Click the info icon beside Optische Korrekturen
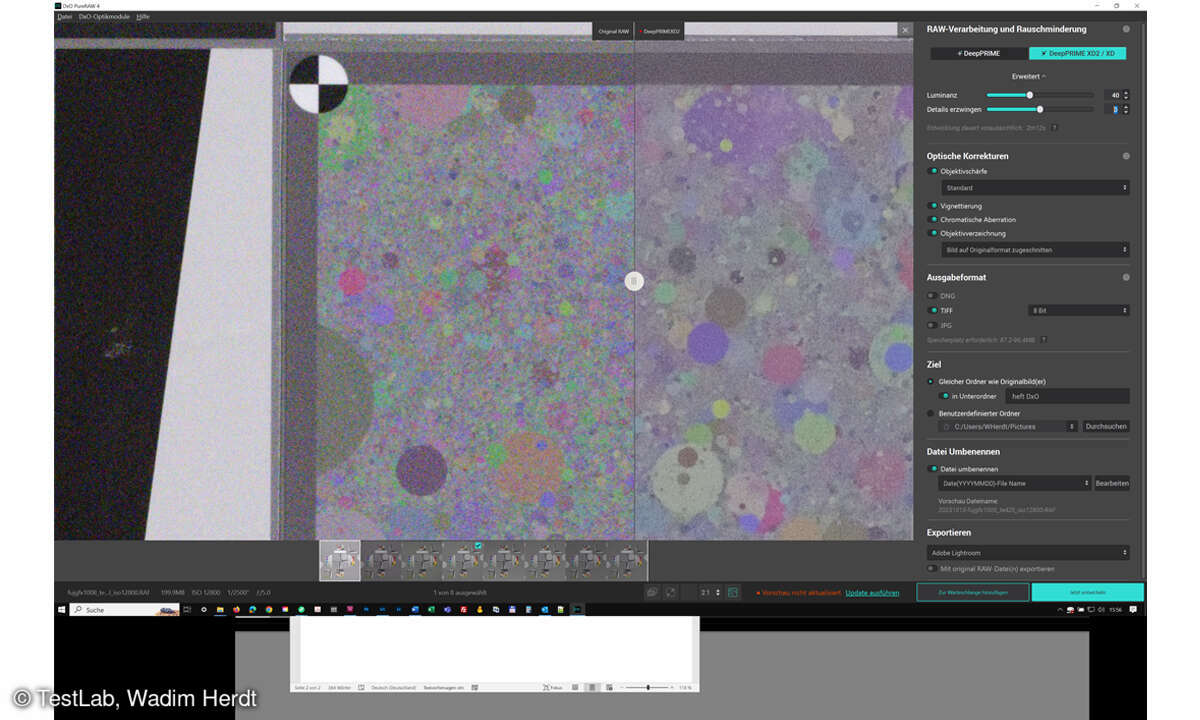 pyautogui.click(x=1126, y=156)
